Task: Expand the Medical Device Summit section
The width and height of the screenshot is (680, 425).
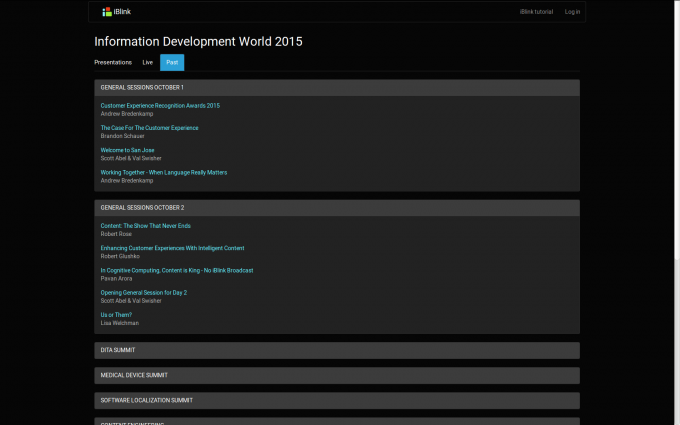Action: (x=337, y=375)
